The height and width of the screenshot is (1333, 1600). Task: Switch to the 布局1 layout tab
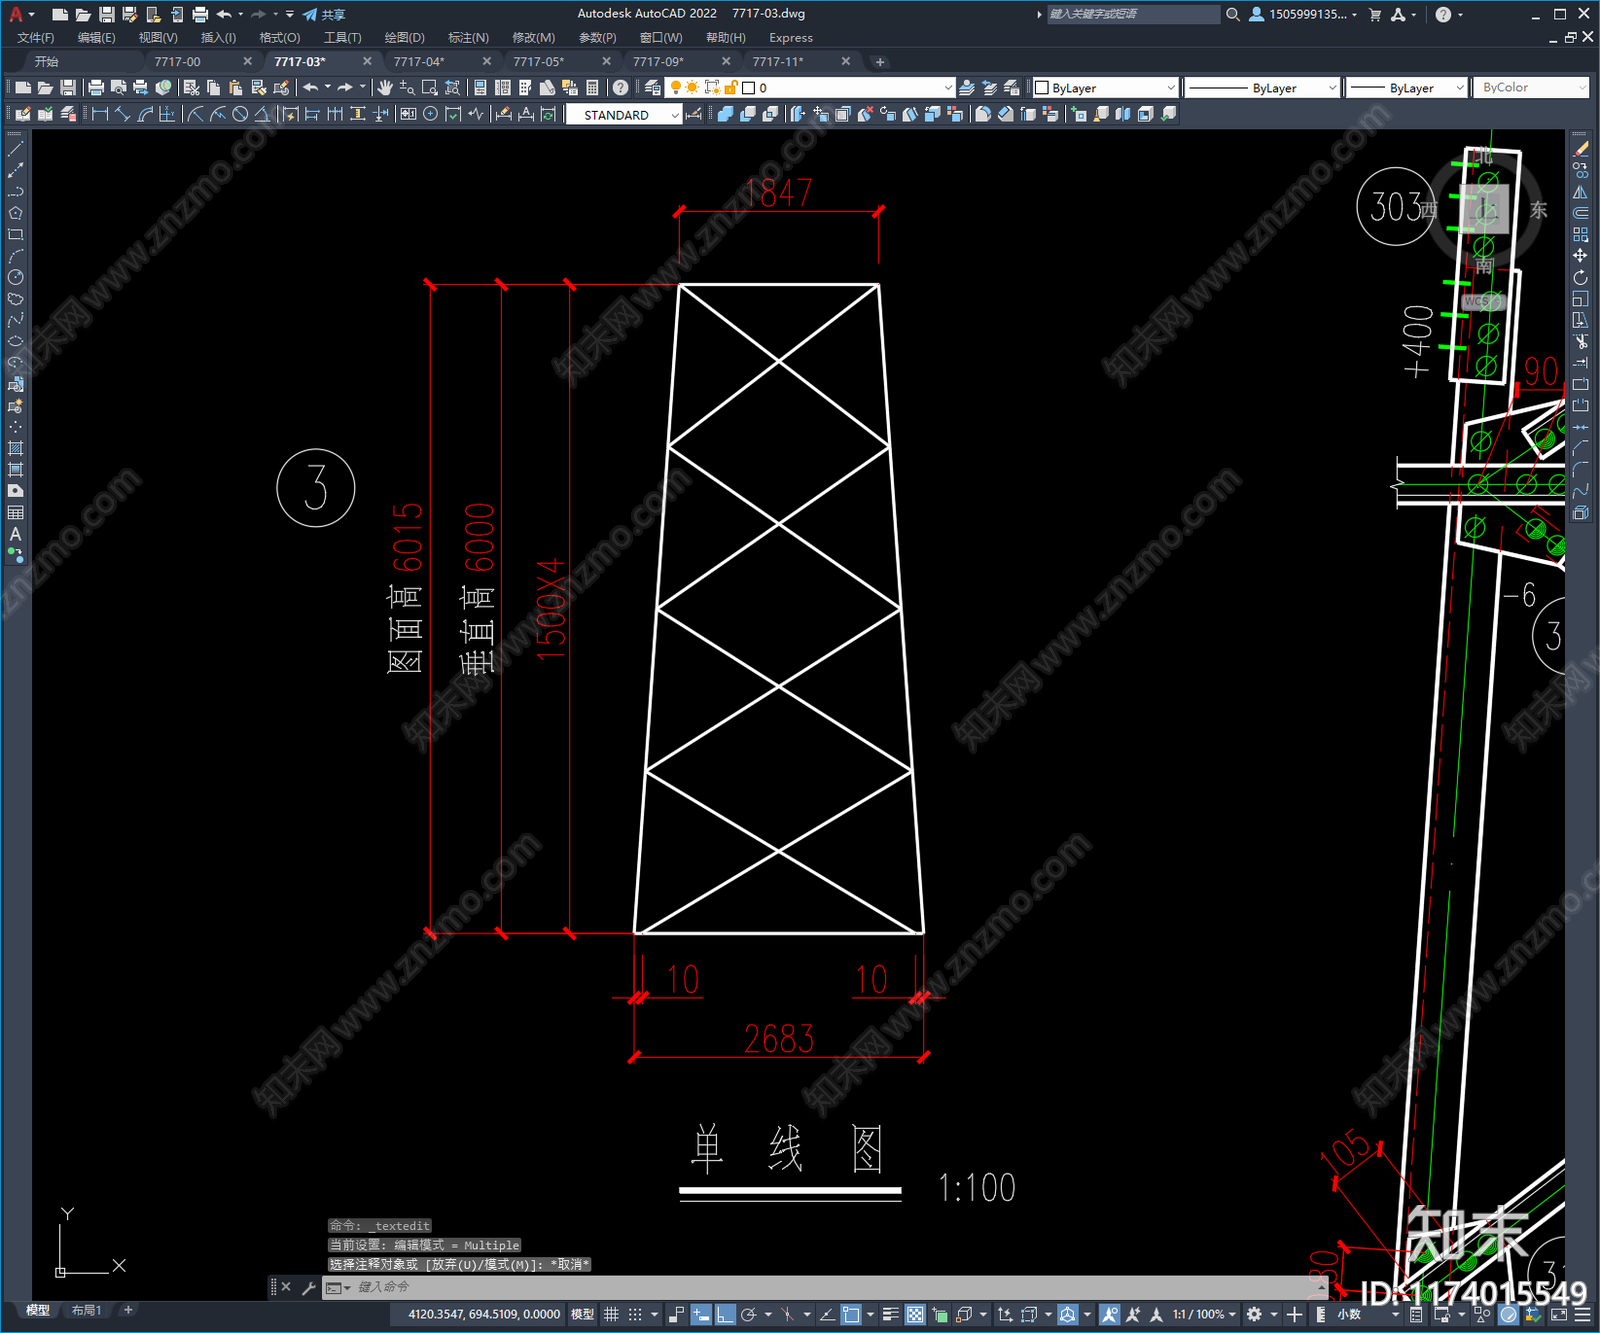tap(86, 1310)
